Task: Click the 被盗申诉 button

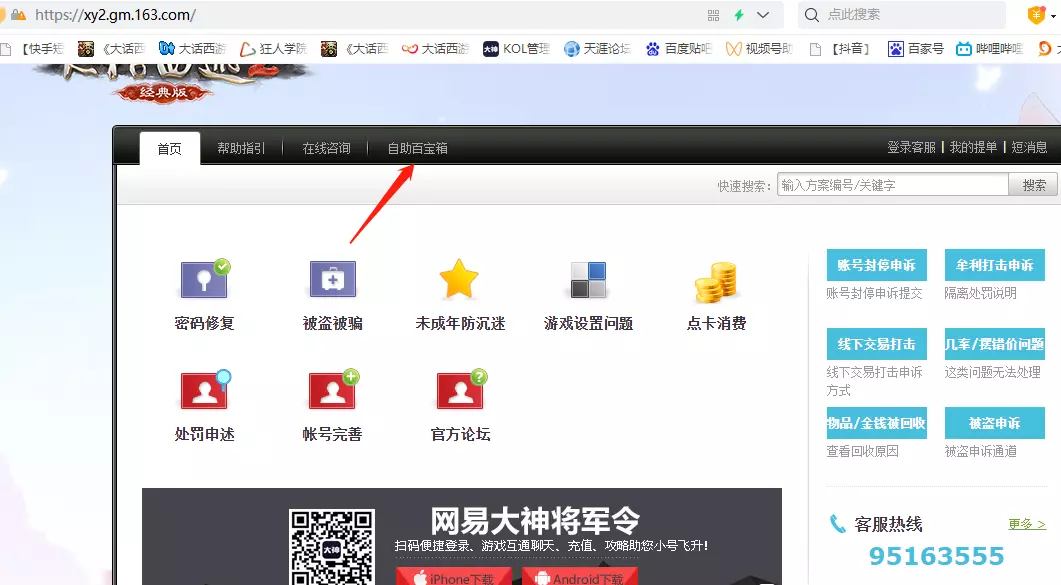Action: 994,423
